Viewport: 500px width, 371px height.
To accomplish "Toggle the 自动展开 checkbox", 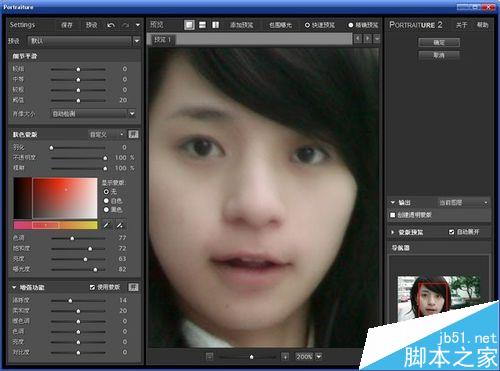I will click(x=451, y=232).
